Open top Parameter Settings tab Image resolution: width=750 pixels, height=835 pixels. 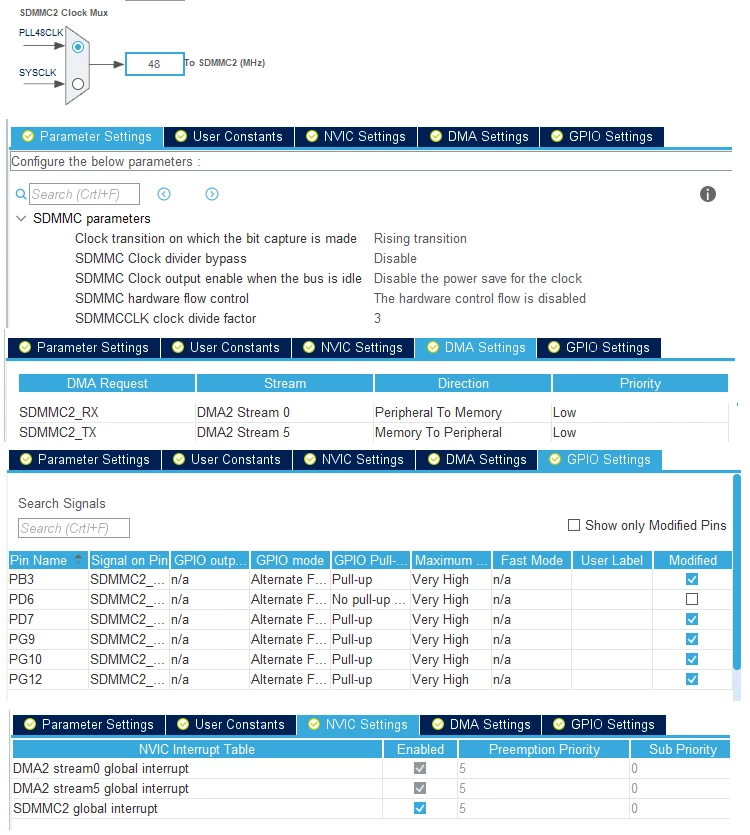point(87,137)
